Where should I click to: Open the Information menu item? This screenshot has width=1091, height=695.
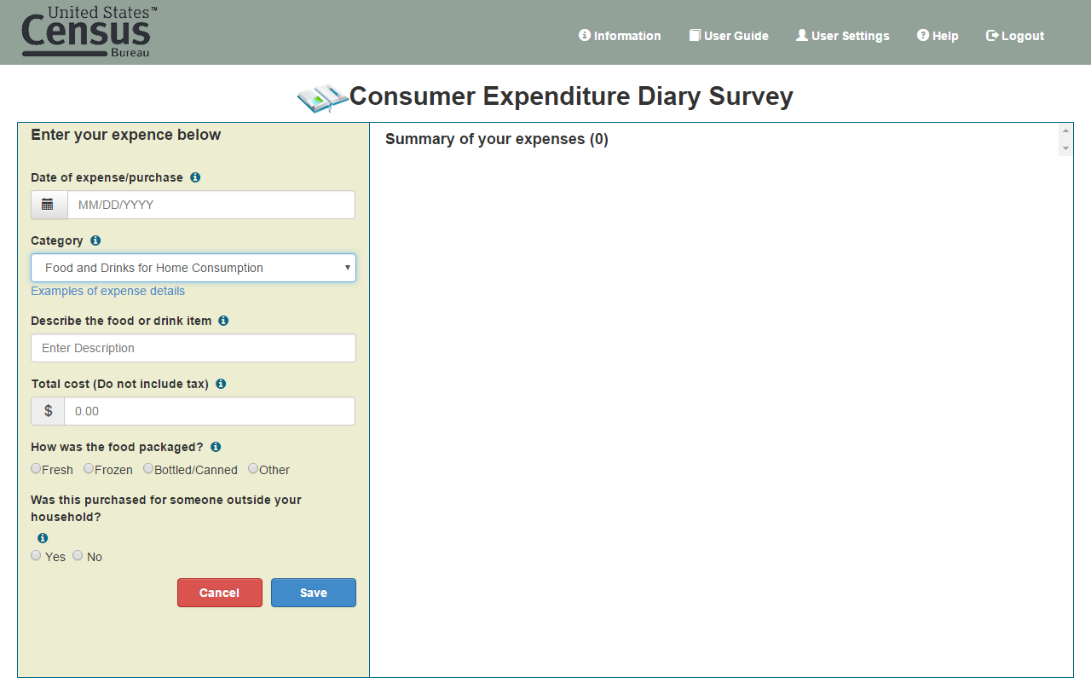(x=620, y=35)
